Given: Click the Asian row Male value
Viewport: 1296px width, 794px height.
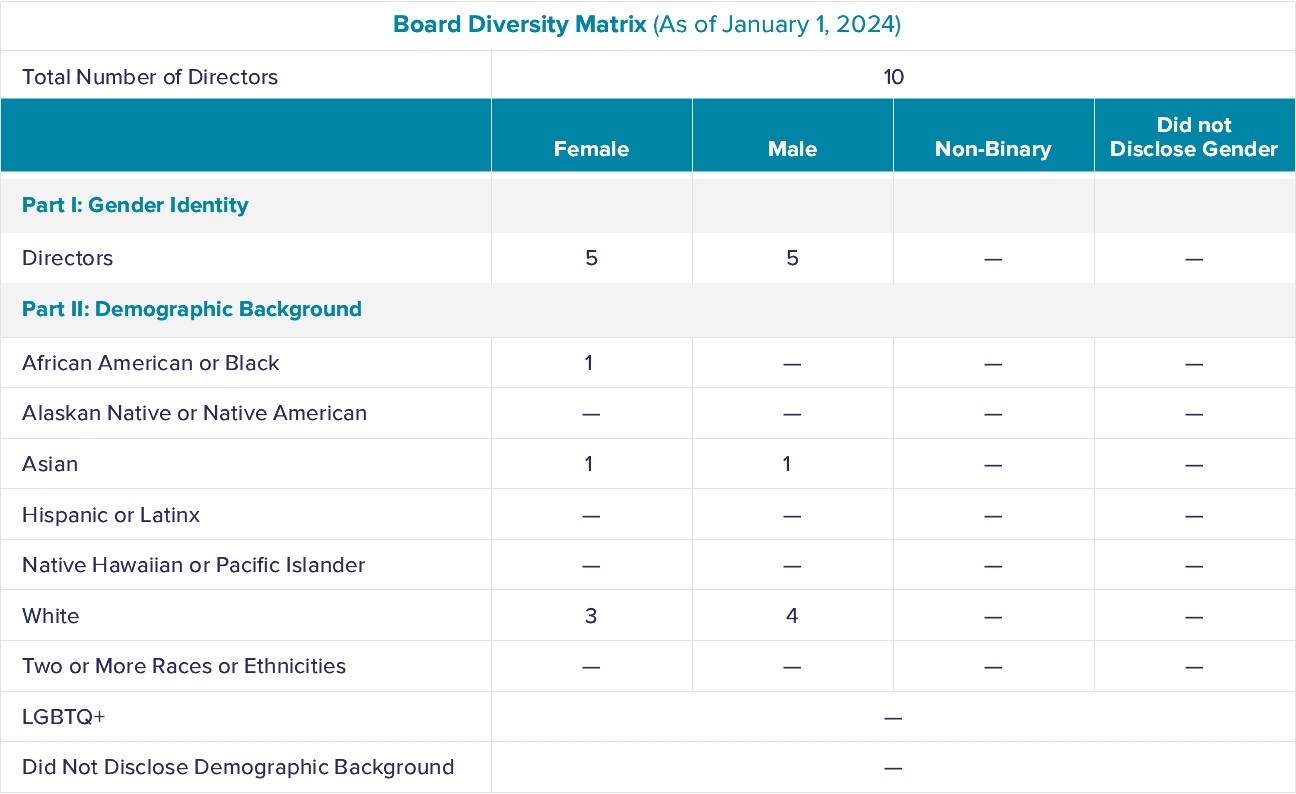Looking at the screenshot, I should (x=788, y=464).
